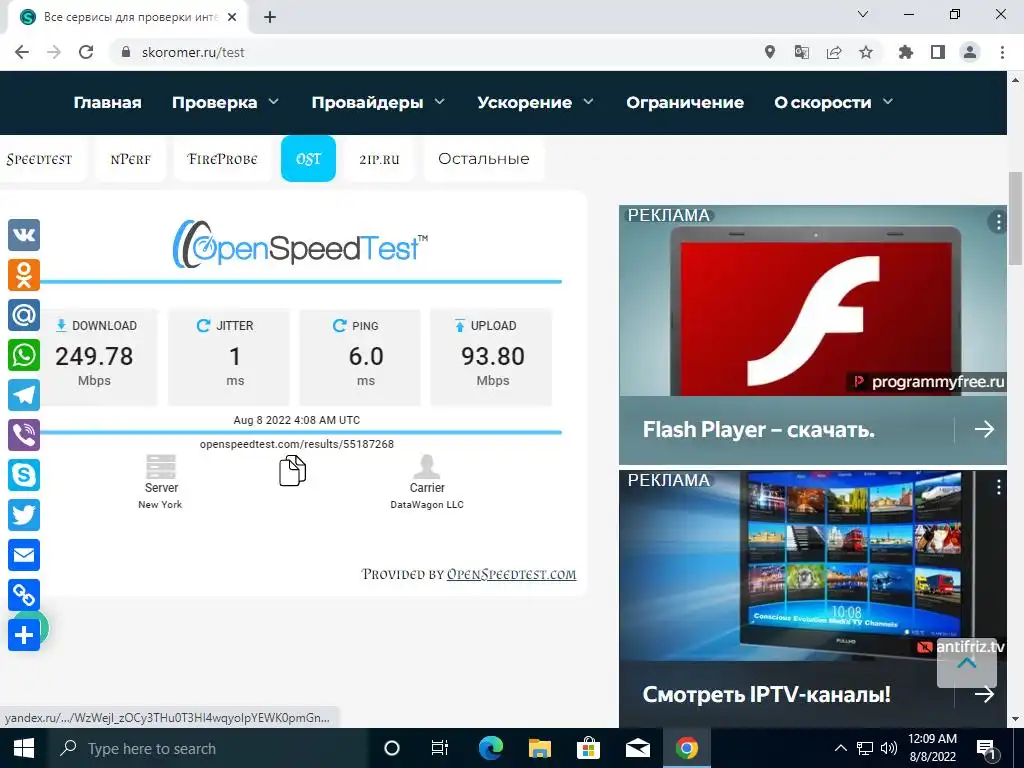Viewport: 1024px width, 768px height.
Task: Expand О скорости dropdown menu
Action: [833, 103]
